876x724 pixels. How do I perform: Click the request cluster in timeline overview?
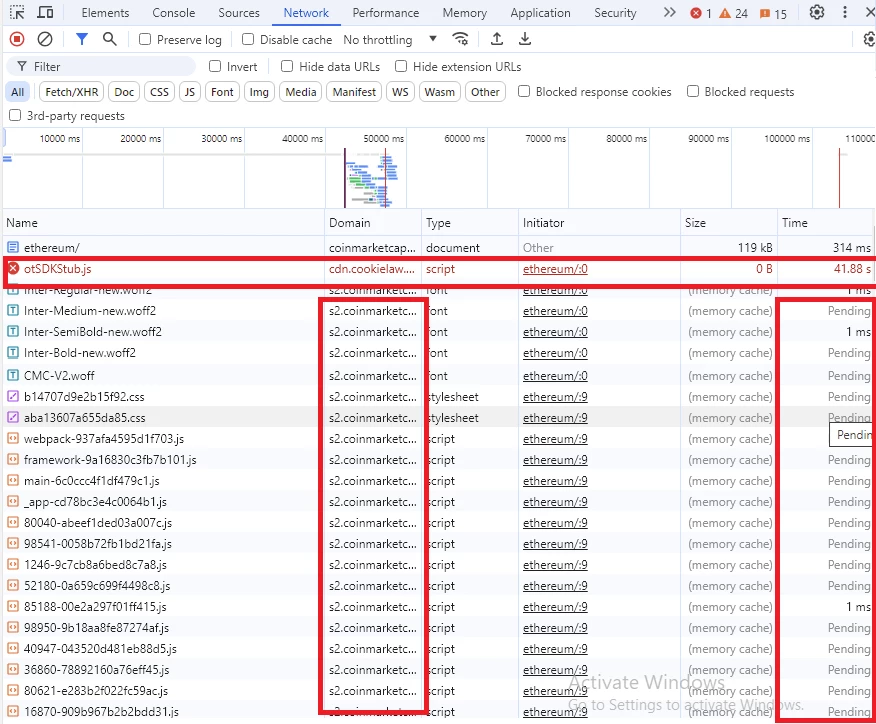tap(372, 179)
